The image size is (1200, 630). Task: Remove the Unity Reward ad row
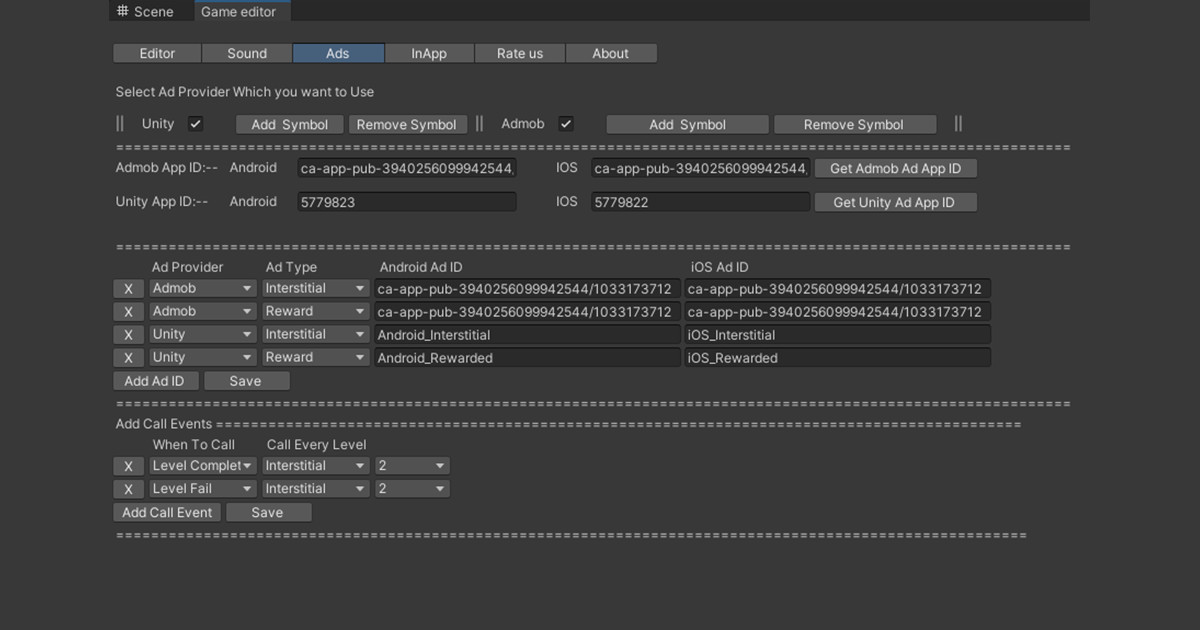tap(128, 358)
